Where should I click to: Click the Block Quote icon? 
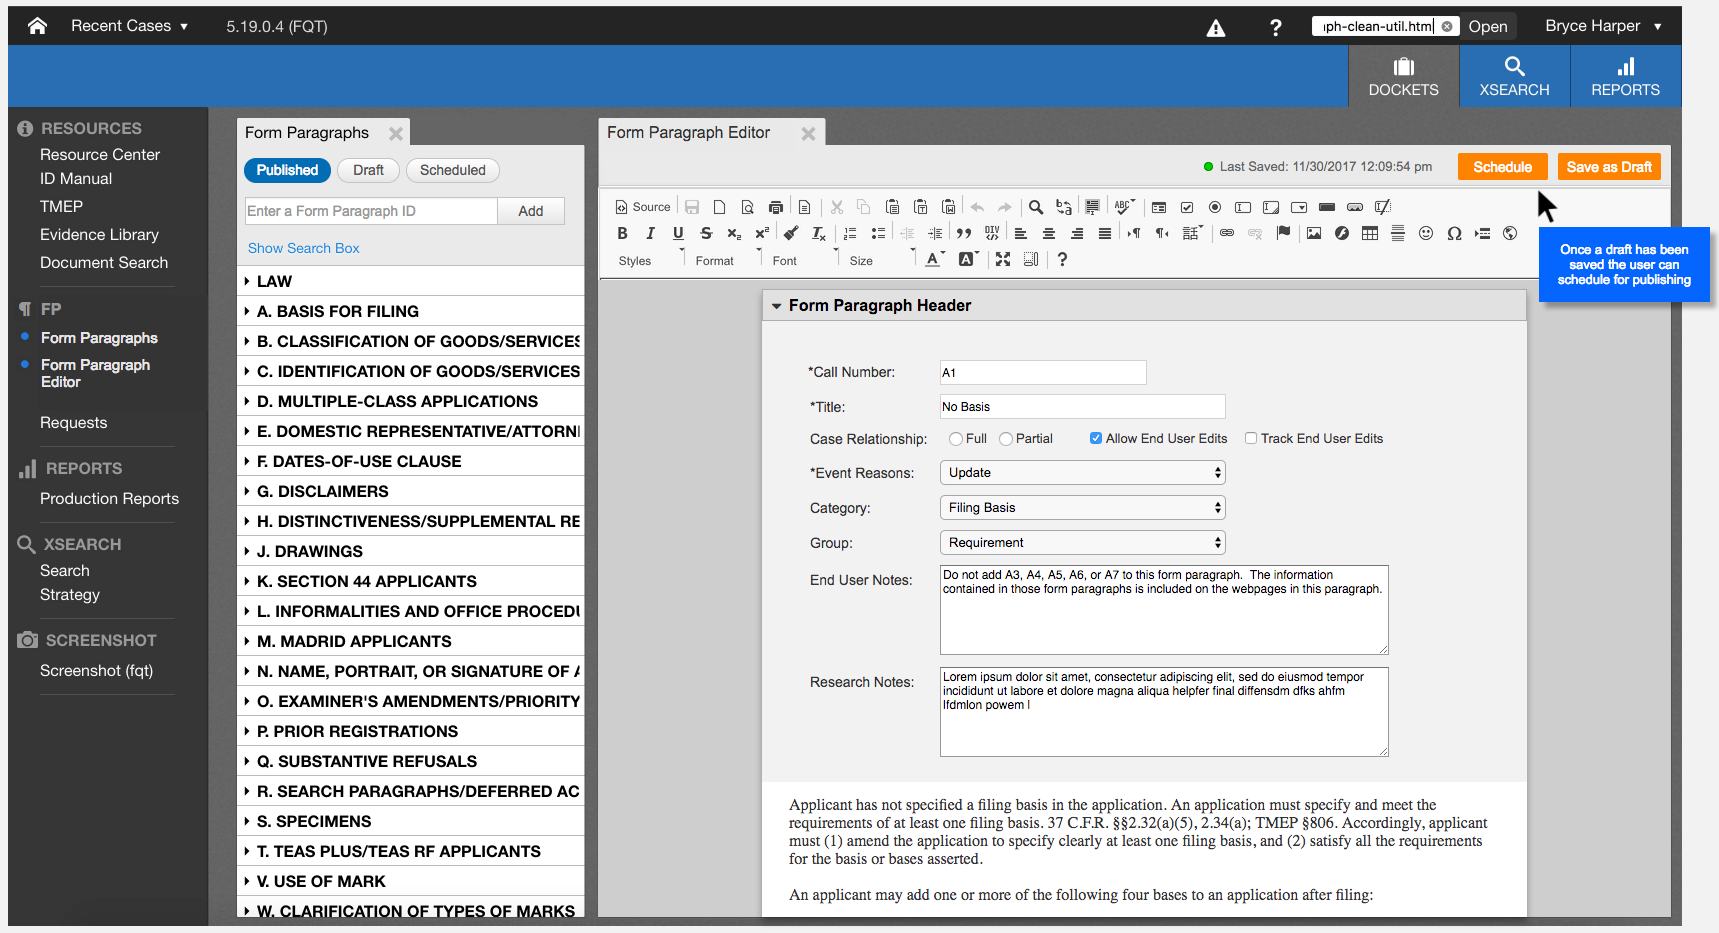(964, 233)
